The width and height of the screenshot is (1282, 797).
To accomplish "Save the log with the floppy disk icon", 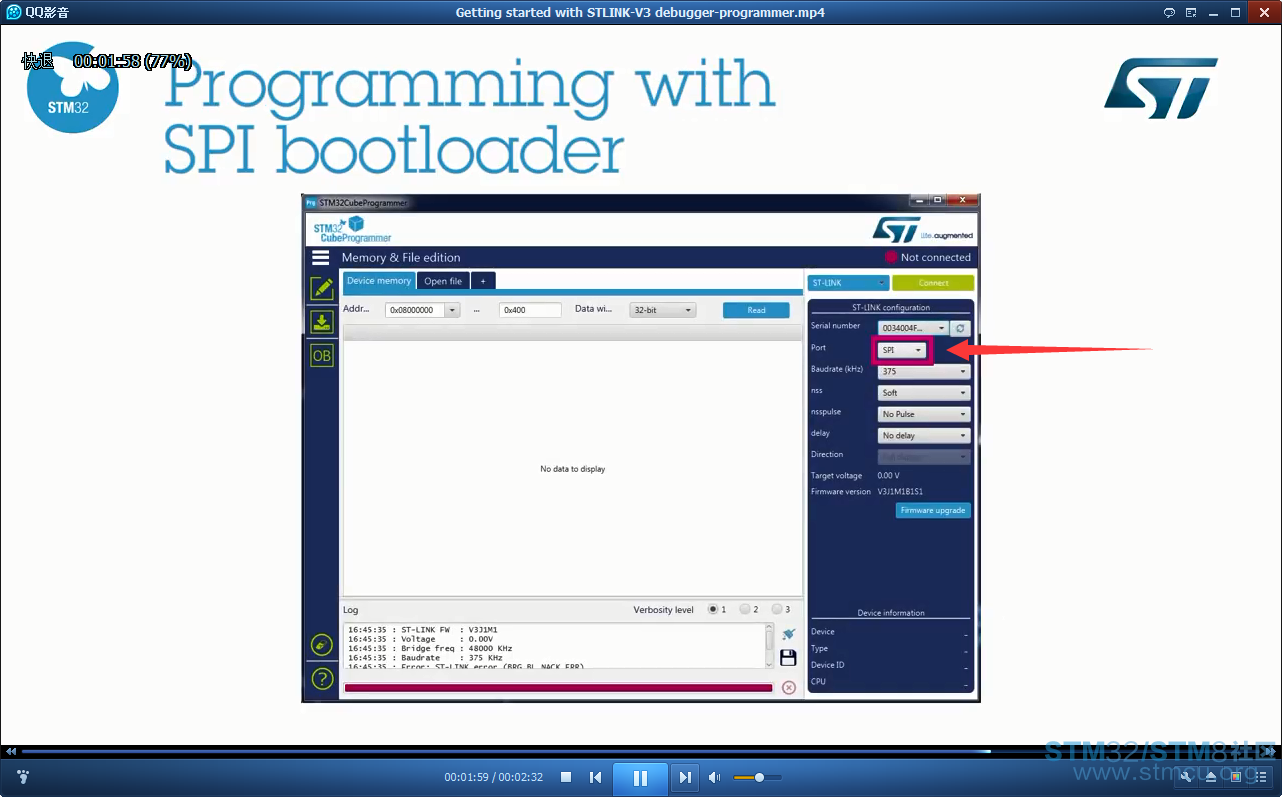I will click(x=788, y=657).
